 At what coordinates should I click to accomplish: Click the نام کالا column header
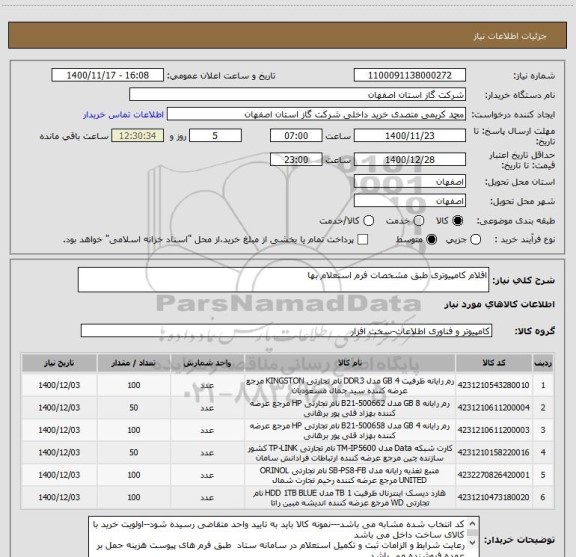pyautogui.click(x=350, y=363)
